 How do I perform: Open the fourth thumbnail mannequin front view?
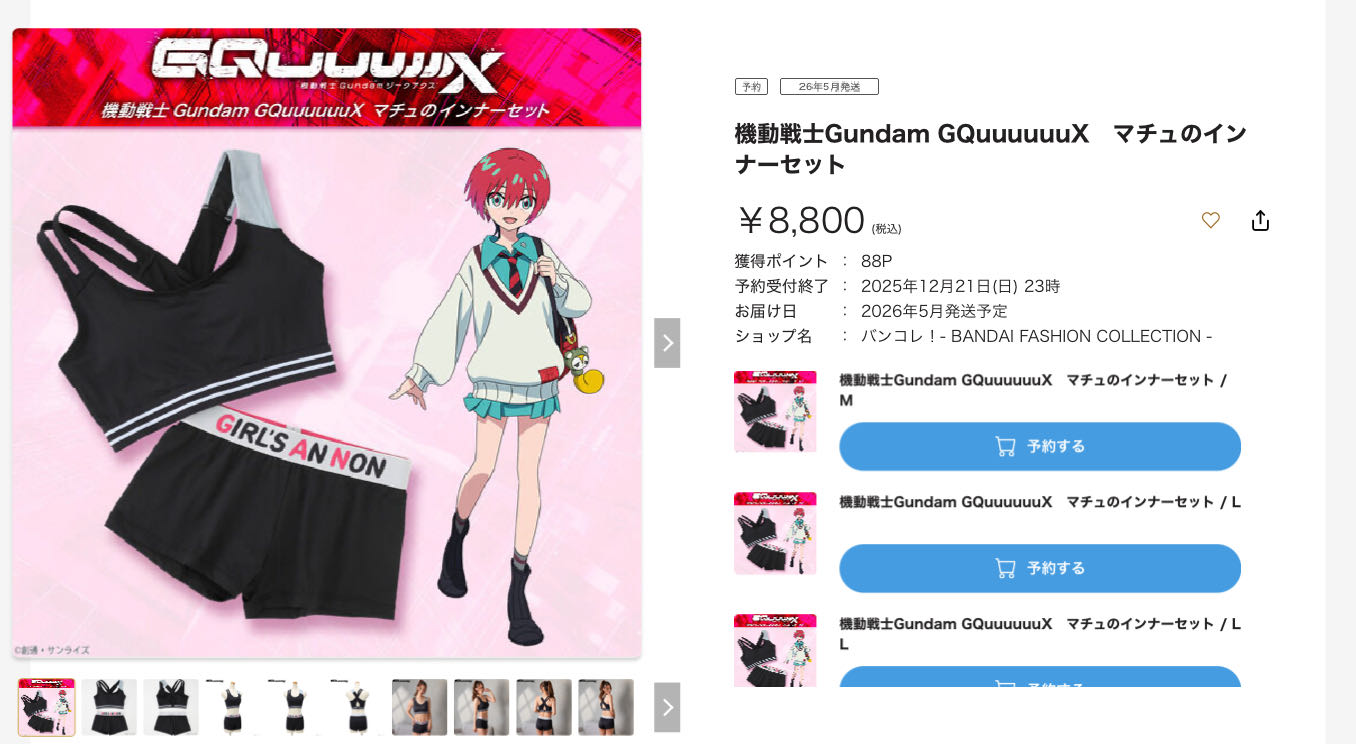233,707
